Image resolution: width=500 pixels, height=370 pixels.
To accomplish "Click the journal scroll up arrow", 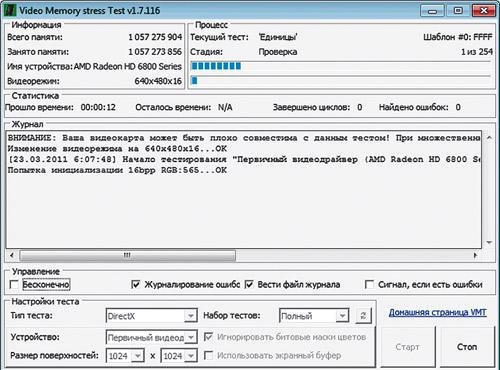I will [x=489, y=137].
